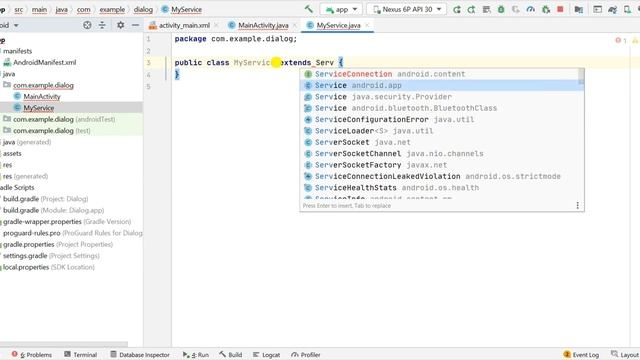Click 'dialog' in the breadcrumb path

click(x=143, y=9)
